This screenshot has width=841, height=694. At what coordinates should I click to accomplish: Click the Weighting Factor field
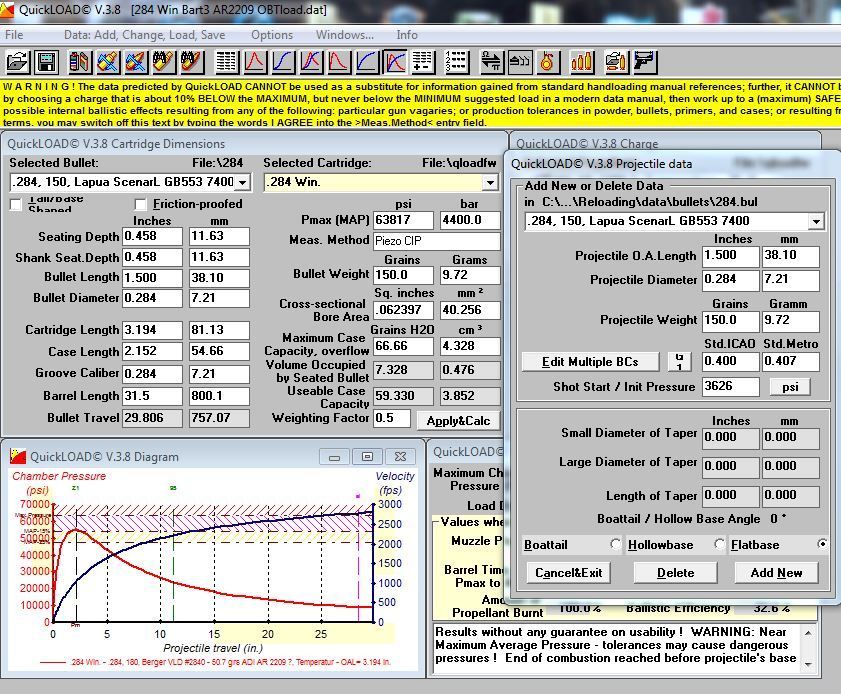click(392, 418)
